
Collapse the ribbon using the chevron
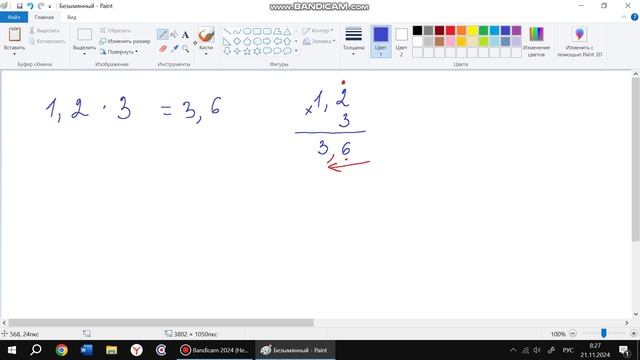tap(624, 17)
